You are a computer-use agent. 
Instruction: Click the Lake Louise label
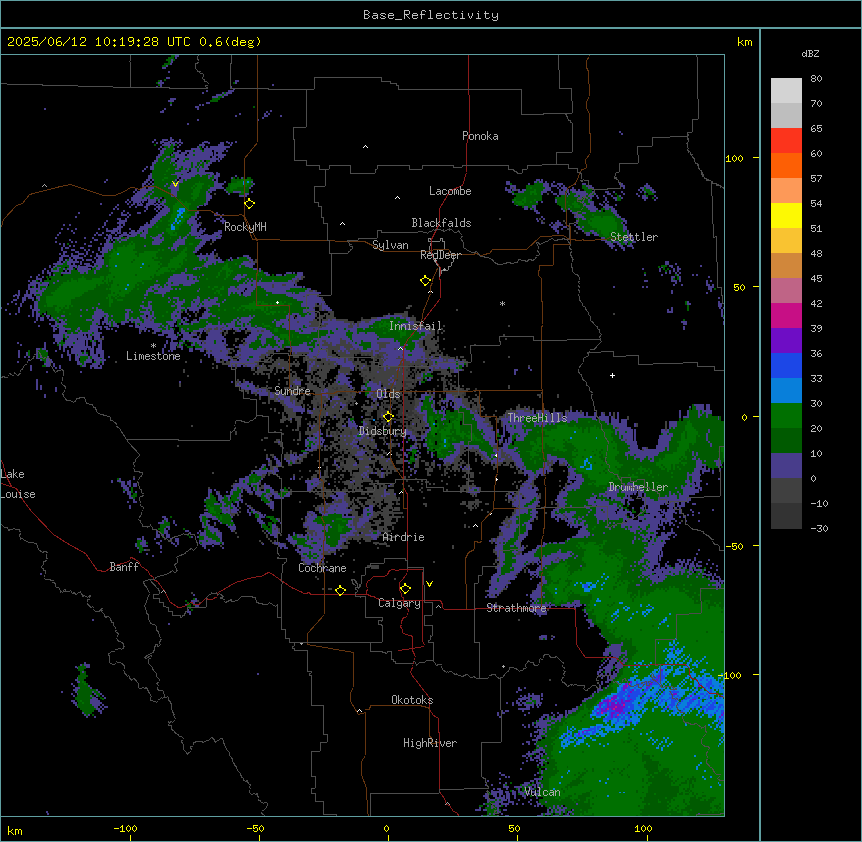(x=16, y=484)
